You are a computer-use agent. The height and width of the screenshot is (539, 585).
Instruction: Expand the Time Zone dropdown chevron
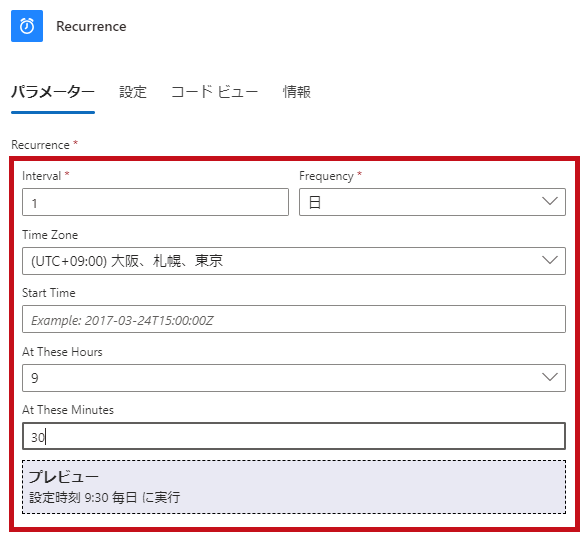click(550, 260)
